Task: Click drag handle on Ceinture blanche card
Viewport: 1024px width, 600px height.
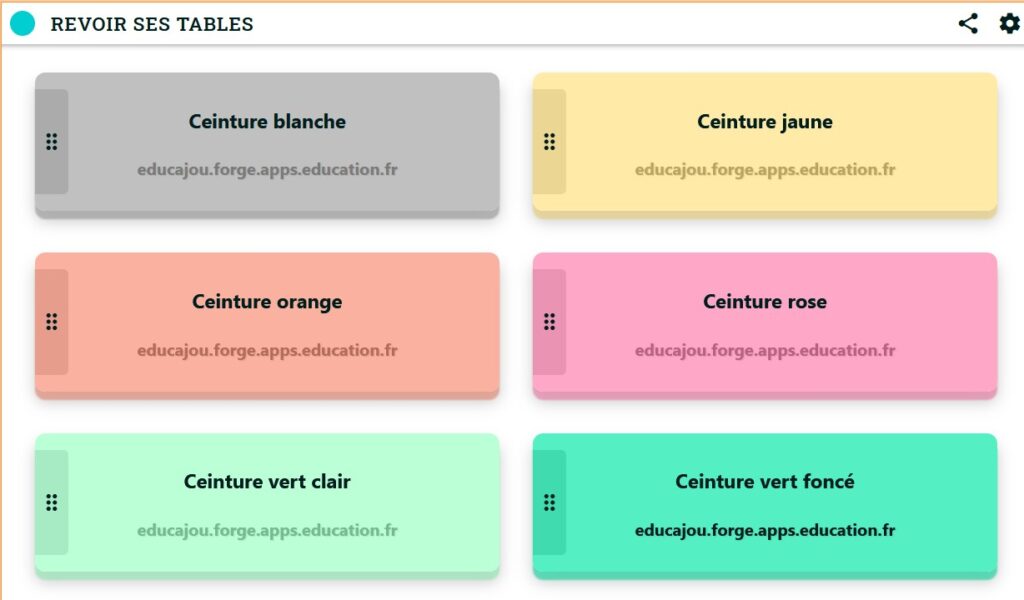Action: [52, 142]
